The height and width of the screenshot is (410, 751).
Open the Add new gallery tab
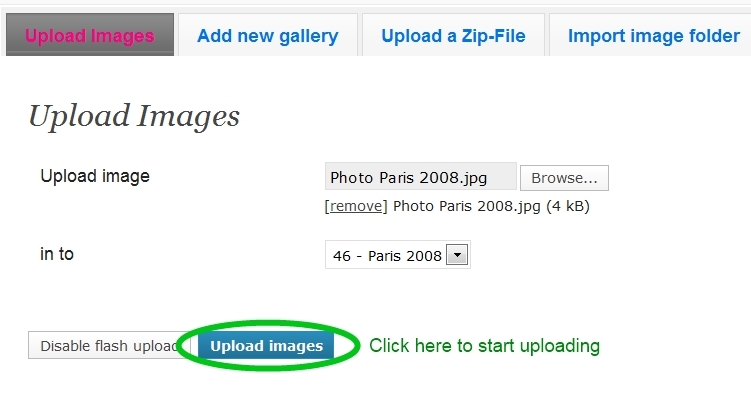tap(268, 35)
